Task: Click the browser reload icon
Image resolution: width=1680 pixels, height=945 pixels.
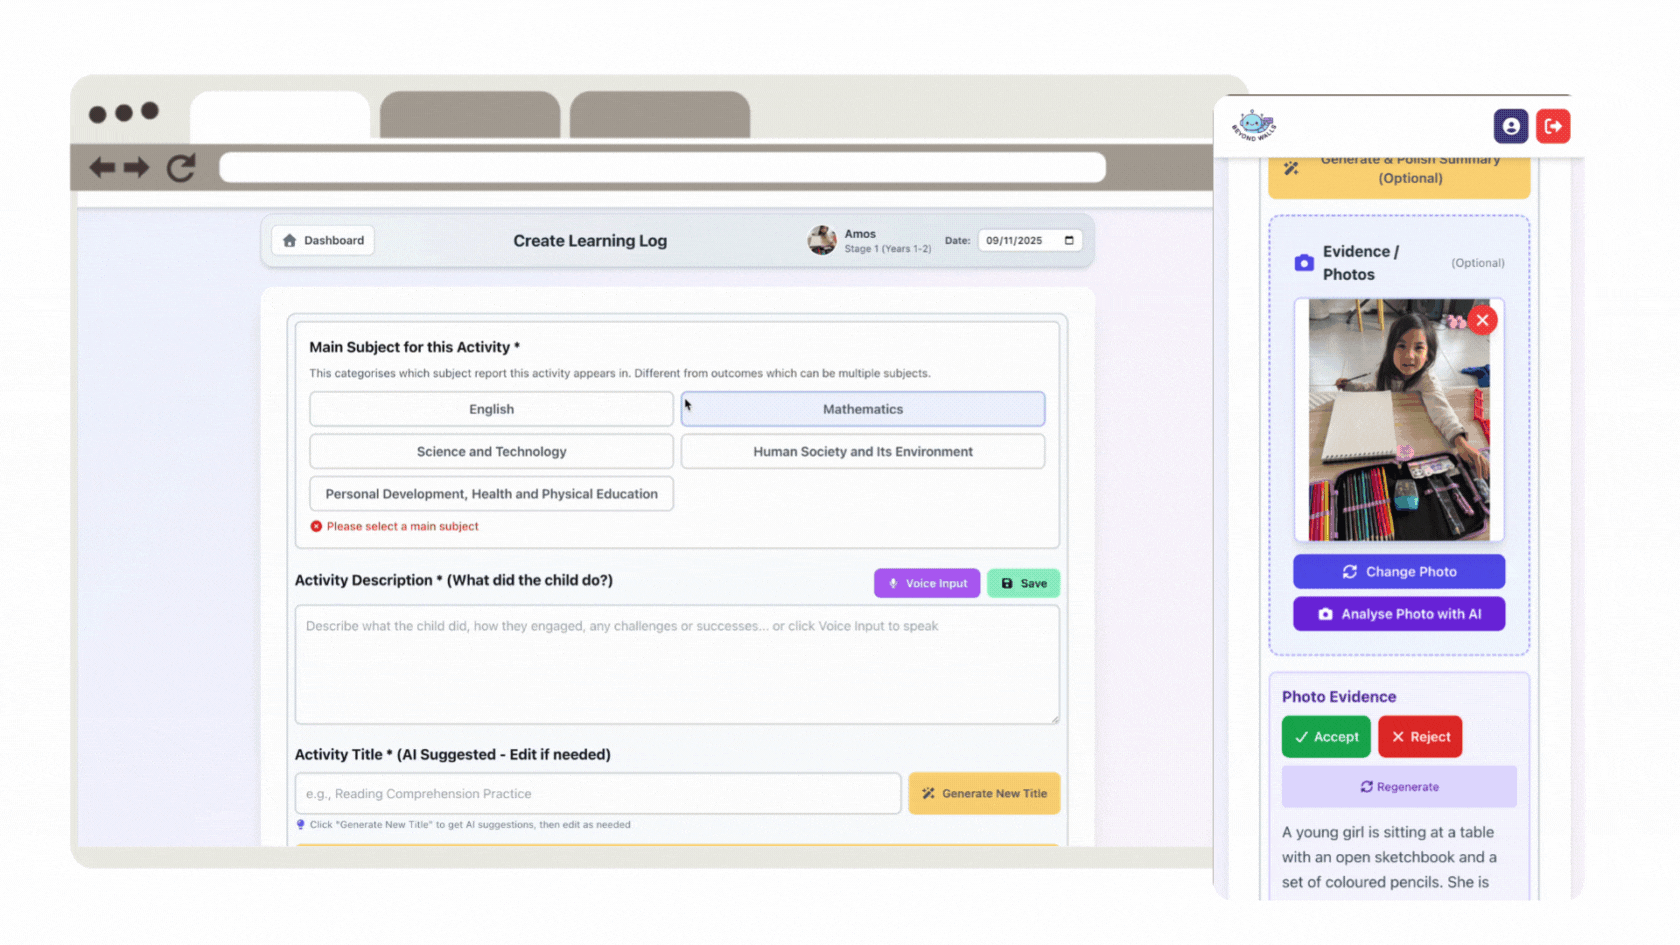Action: click(181, 167)
